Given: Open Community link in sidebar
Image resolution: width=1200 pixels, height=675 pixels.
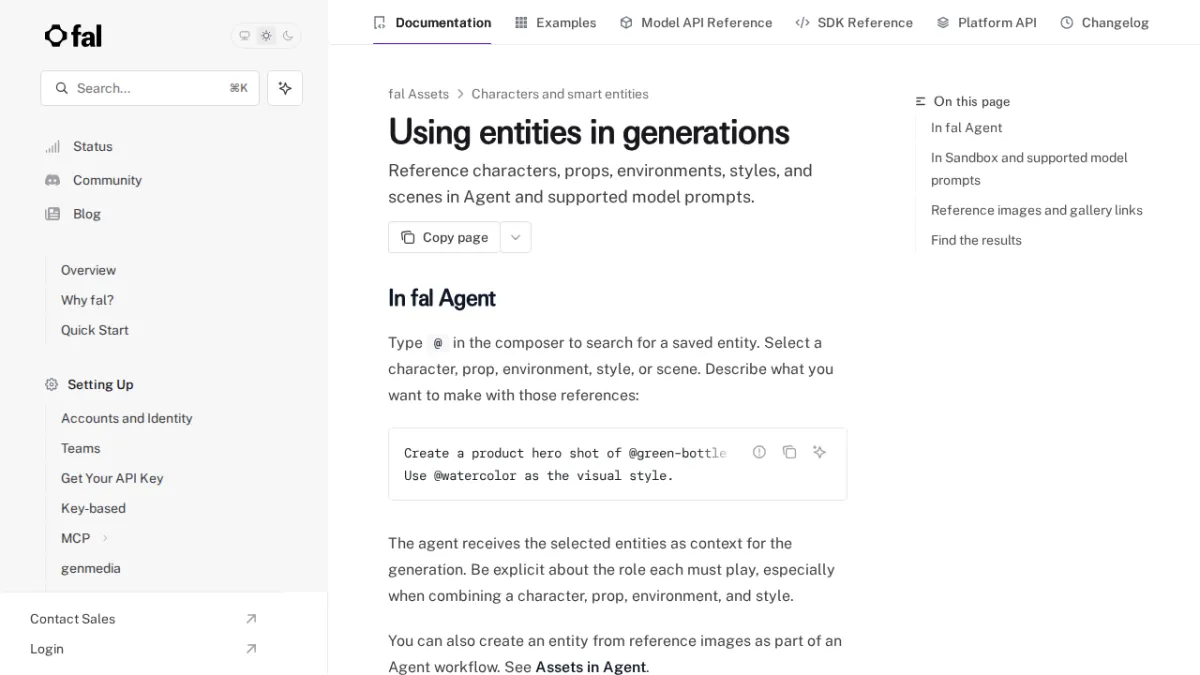Looking at the screenshot, I should click(x=107, y=180).
